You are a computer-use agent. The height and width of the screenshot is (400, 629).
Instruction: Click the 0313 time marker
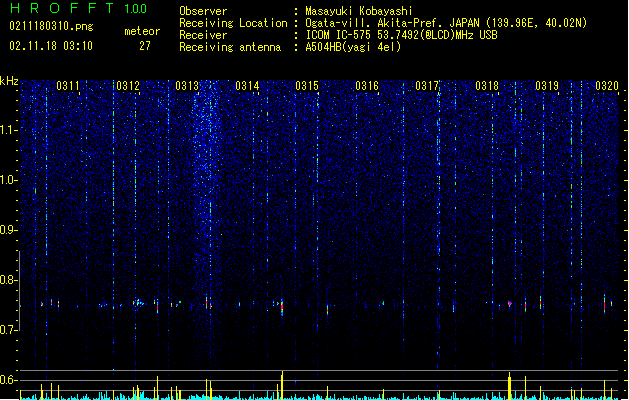pos(187,86)
